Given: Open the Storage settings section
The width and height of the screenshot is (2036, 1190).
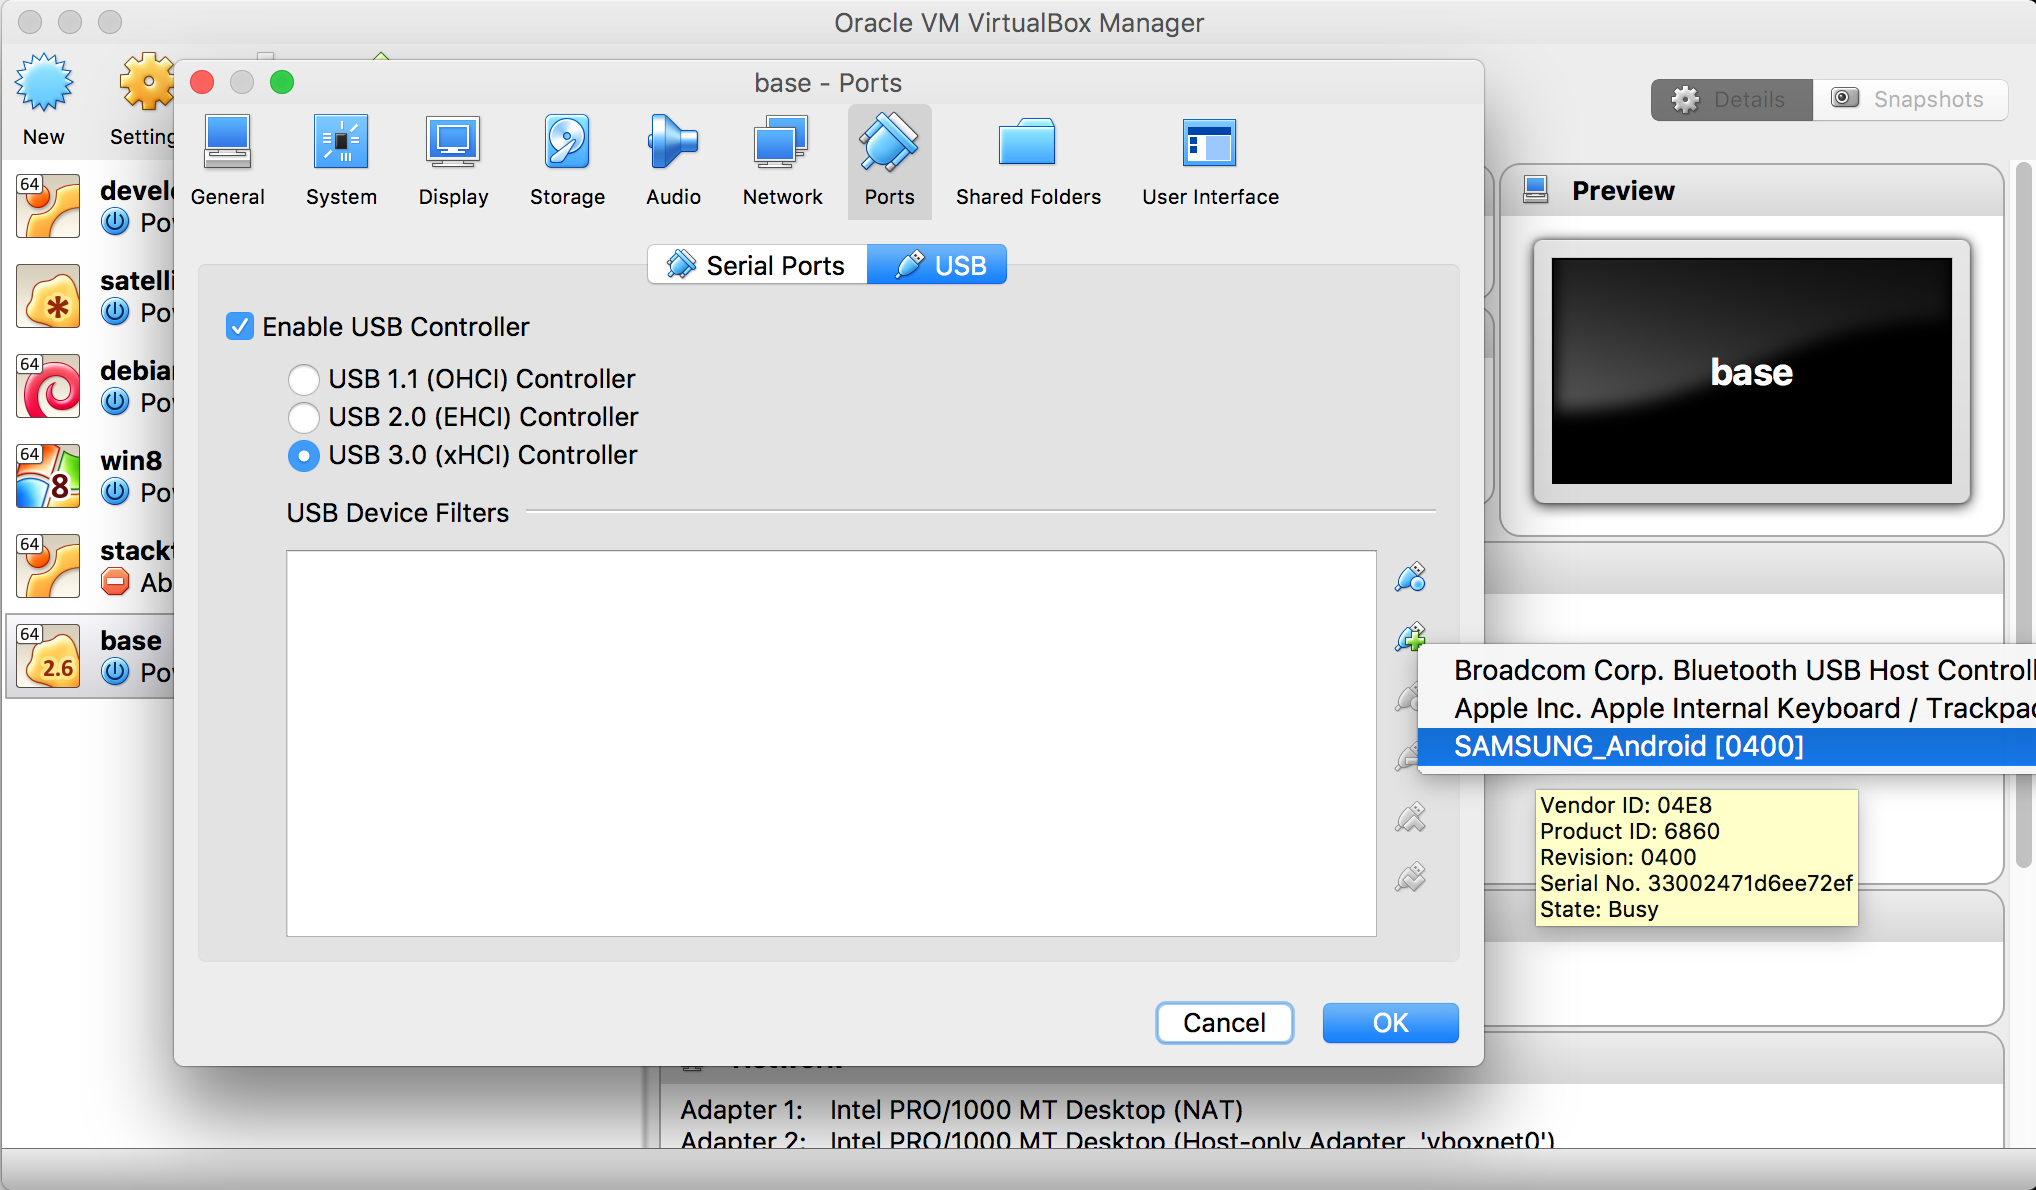Looking at the screenshot, I should pos(567,160).
